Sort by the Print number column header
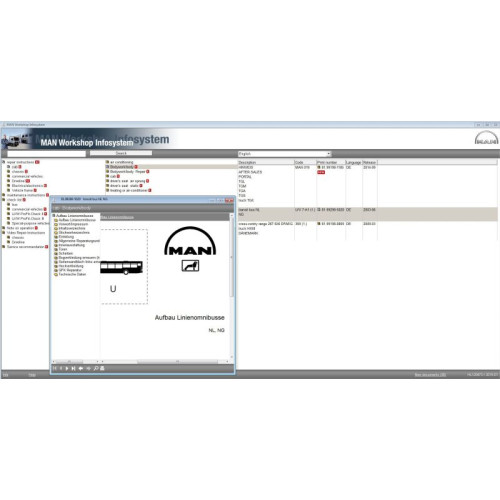 [x=331, y=162]
